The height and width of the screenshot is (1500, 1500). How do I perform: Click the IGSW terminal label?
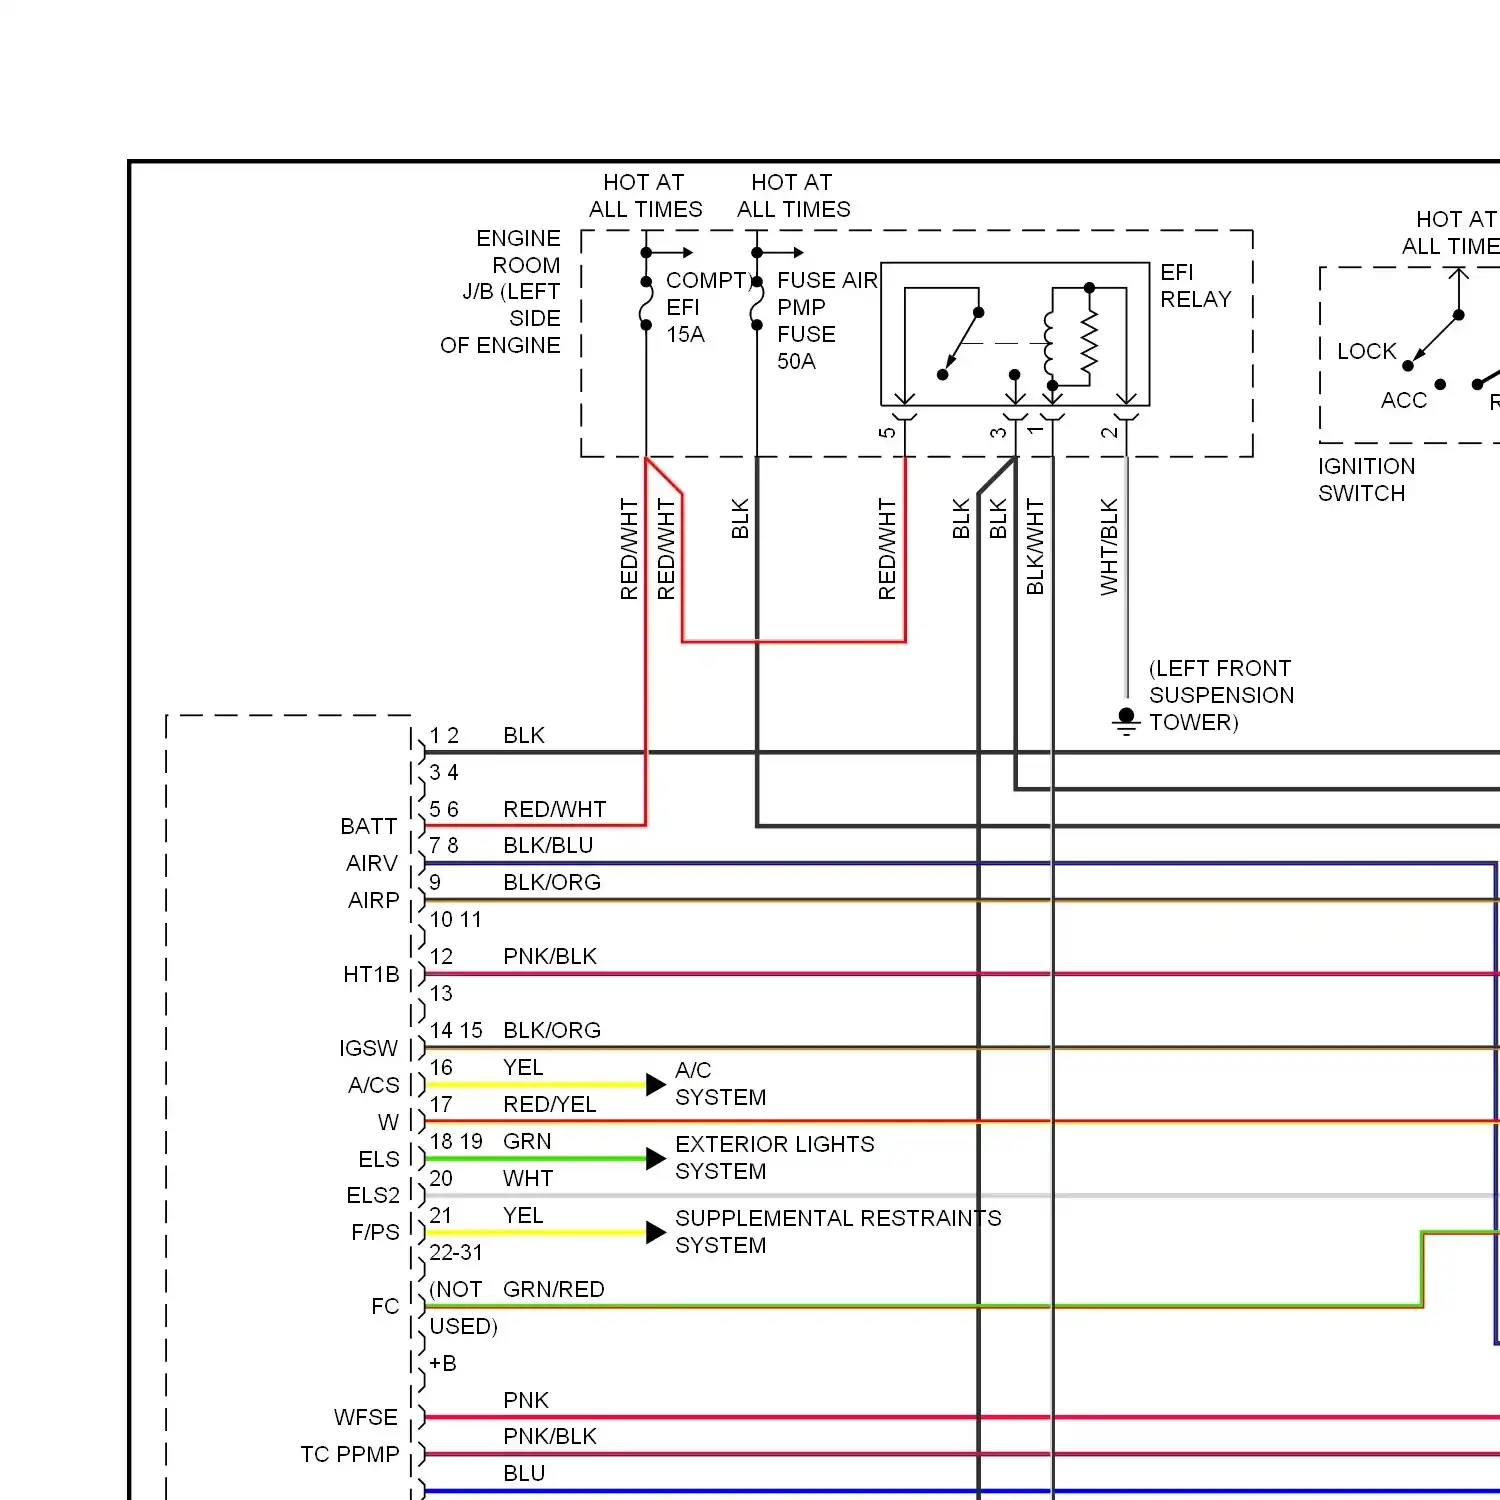368,1048
